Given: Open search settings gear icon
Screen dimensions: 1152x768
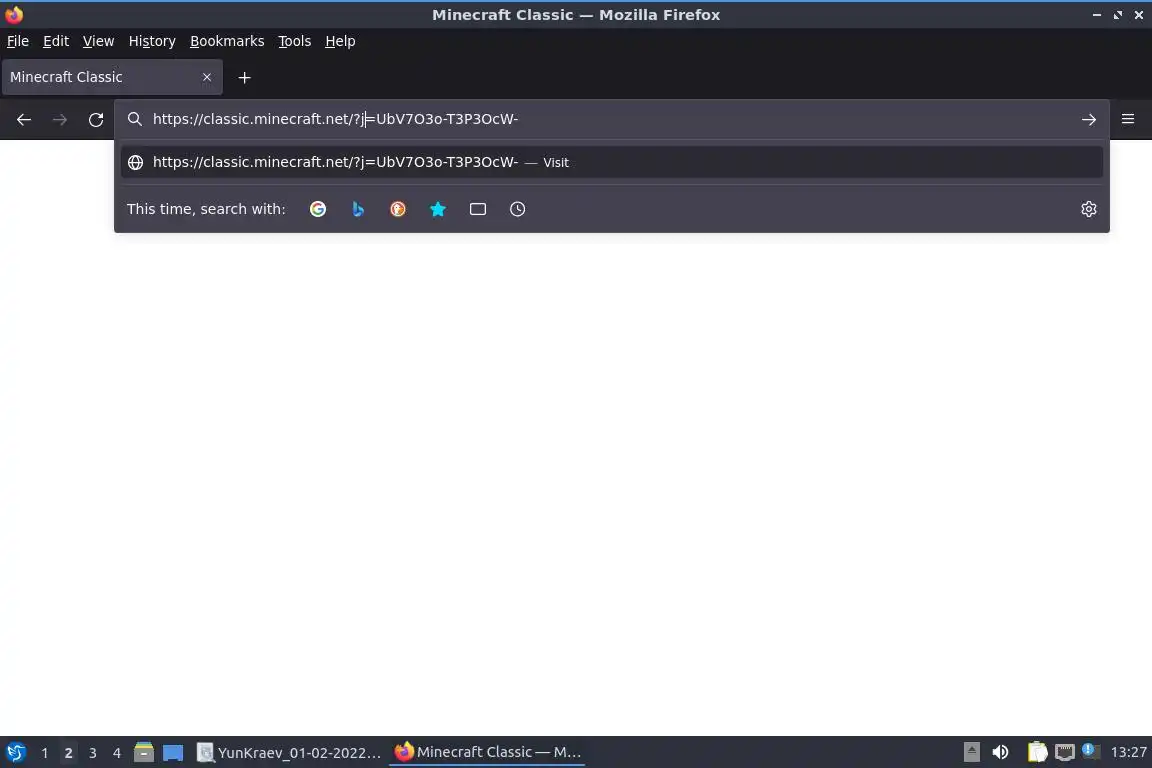Looking at the screenshot, I should [x=1089, y=209].
